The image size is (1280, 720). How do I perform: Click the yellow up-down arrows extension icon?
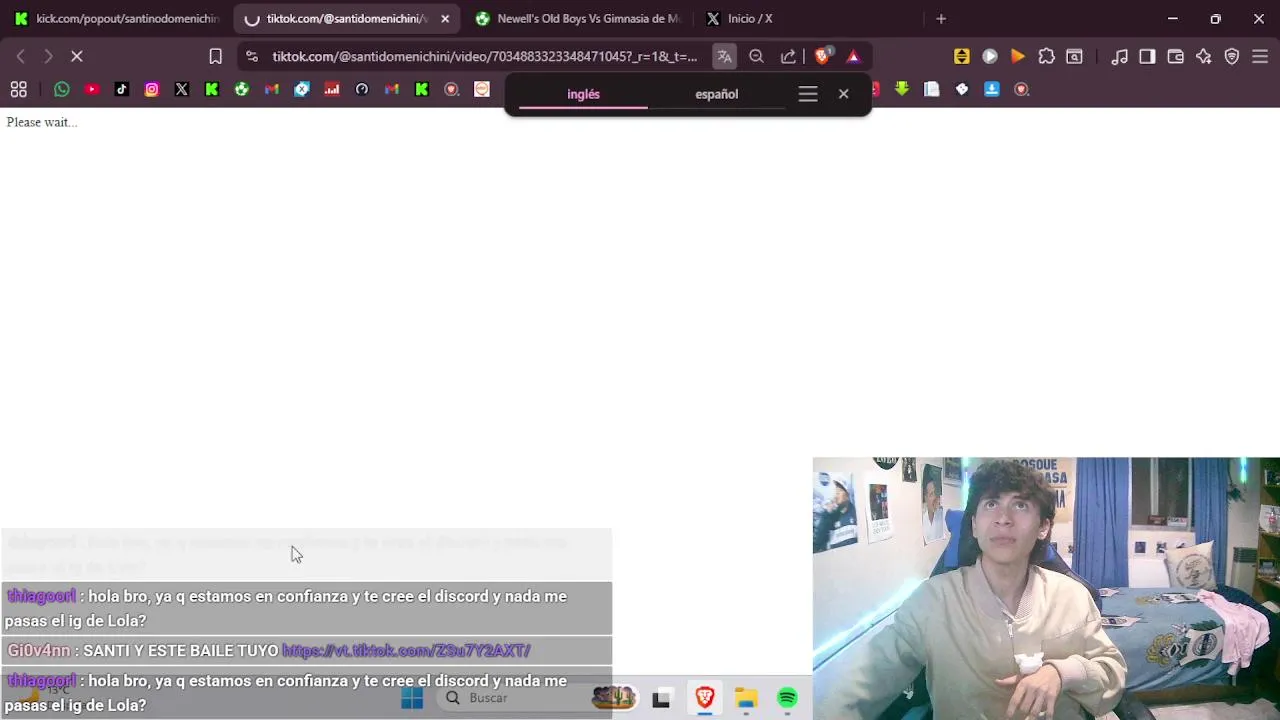(x=961, y=57)
